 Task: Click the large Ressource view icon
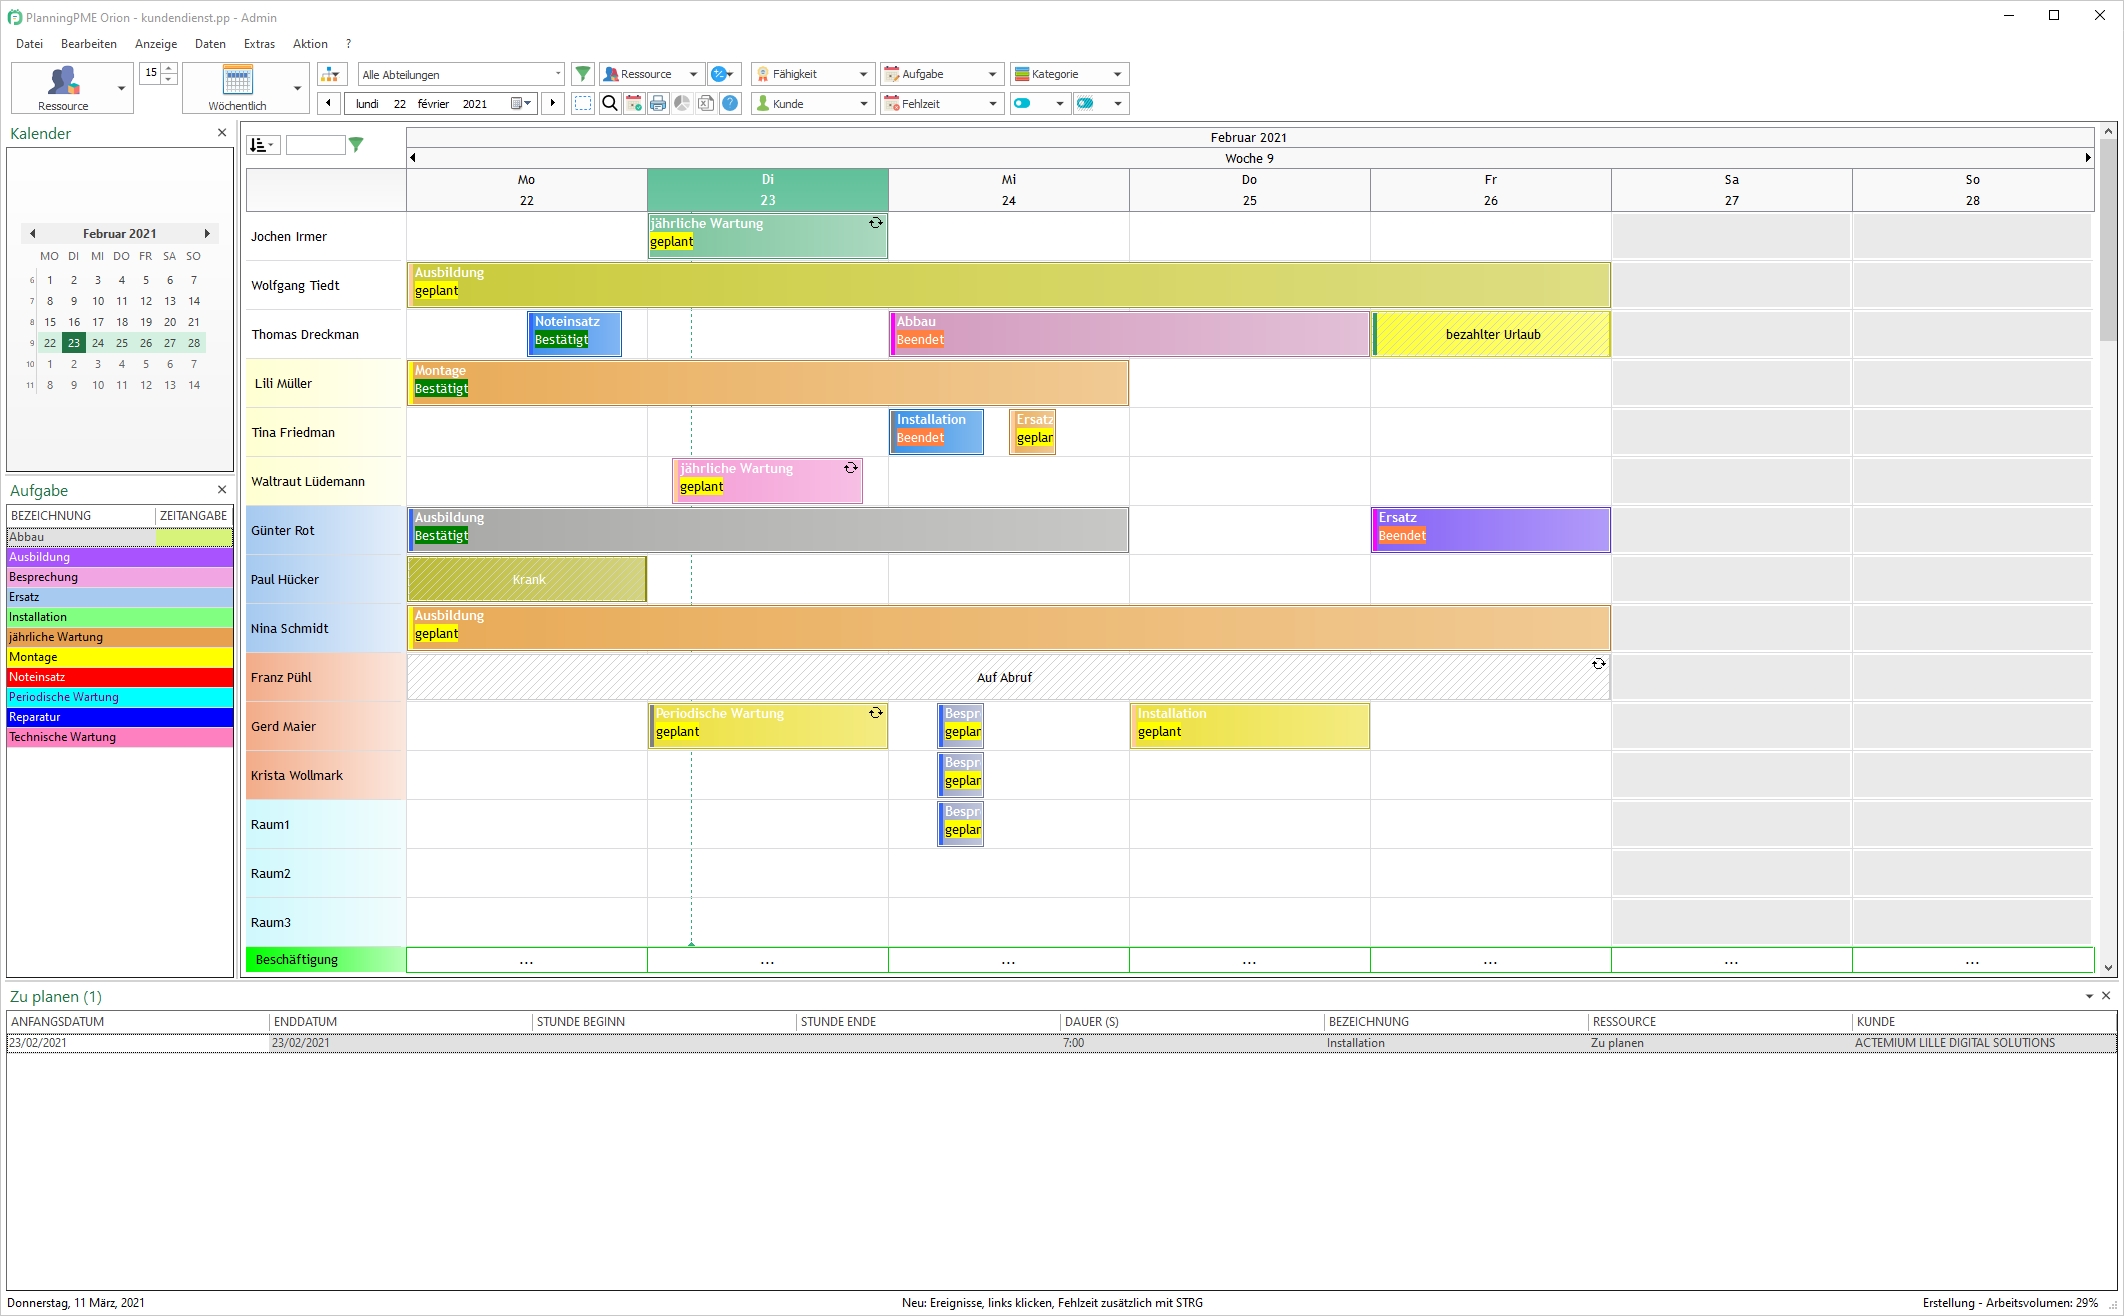point(63,81)
